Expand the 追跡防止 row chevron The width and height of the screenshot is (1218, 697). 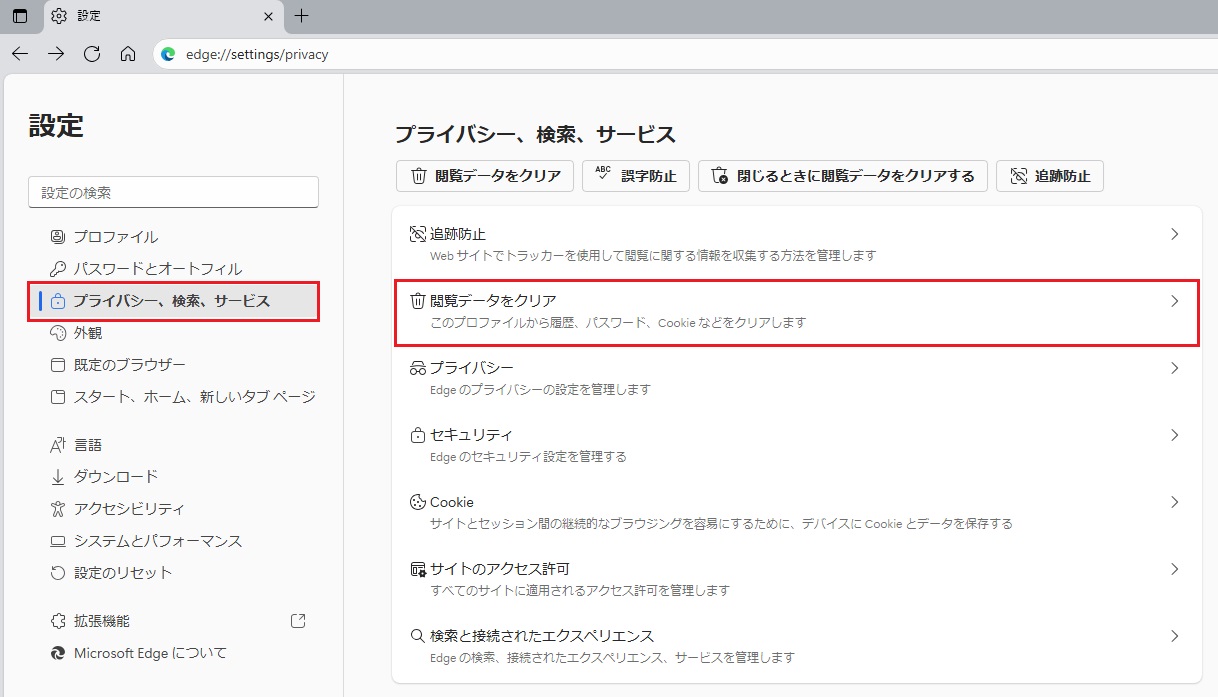pos(1175,234)
